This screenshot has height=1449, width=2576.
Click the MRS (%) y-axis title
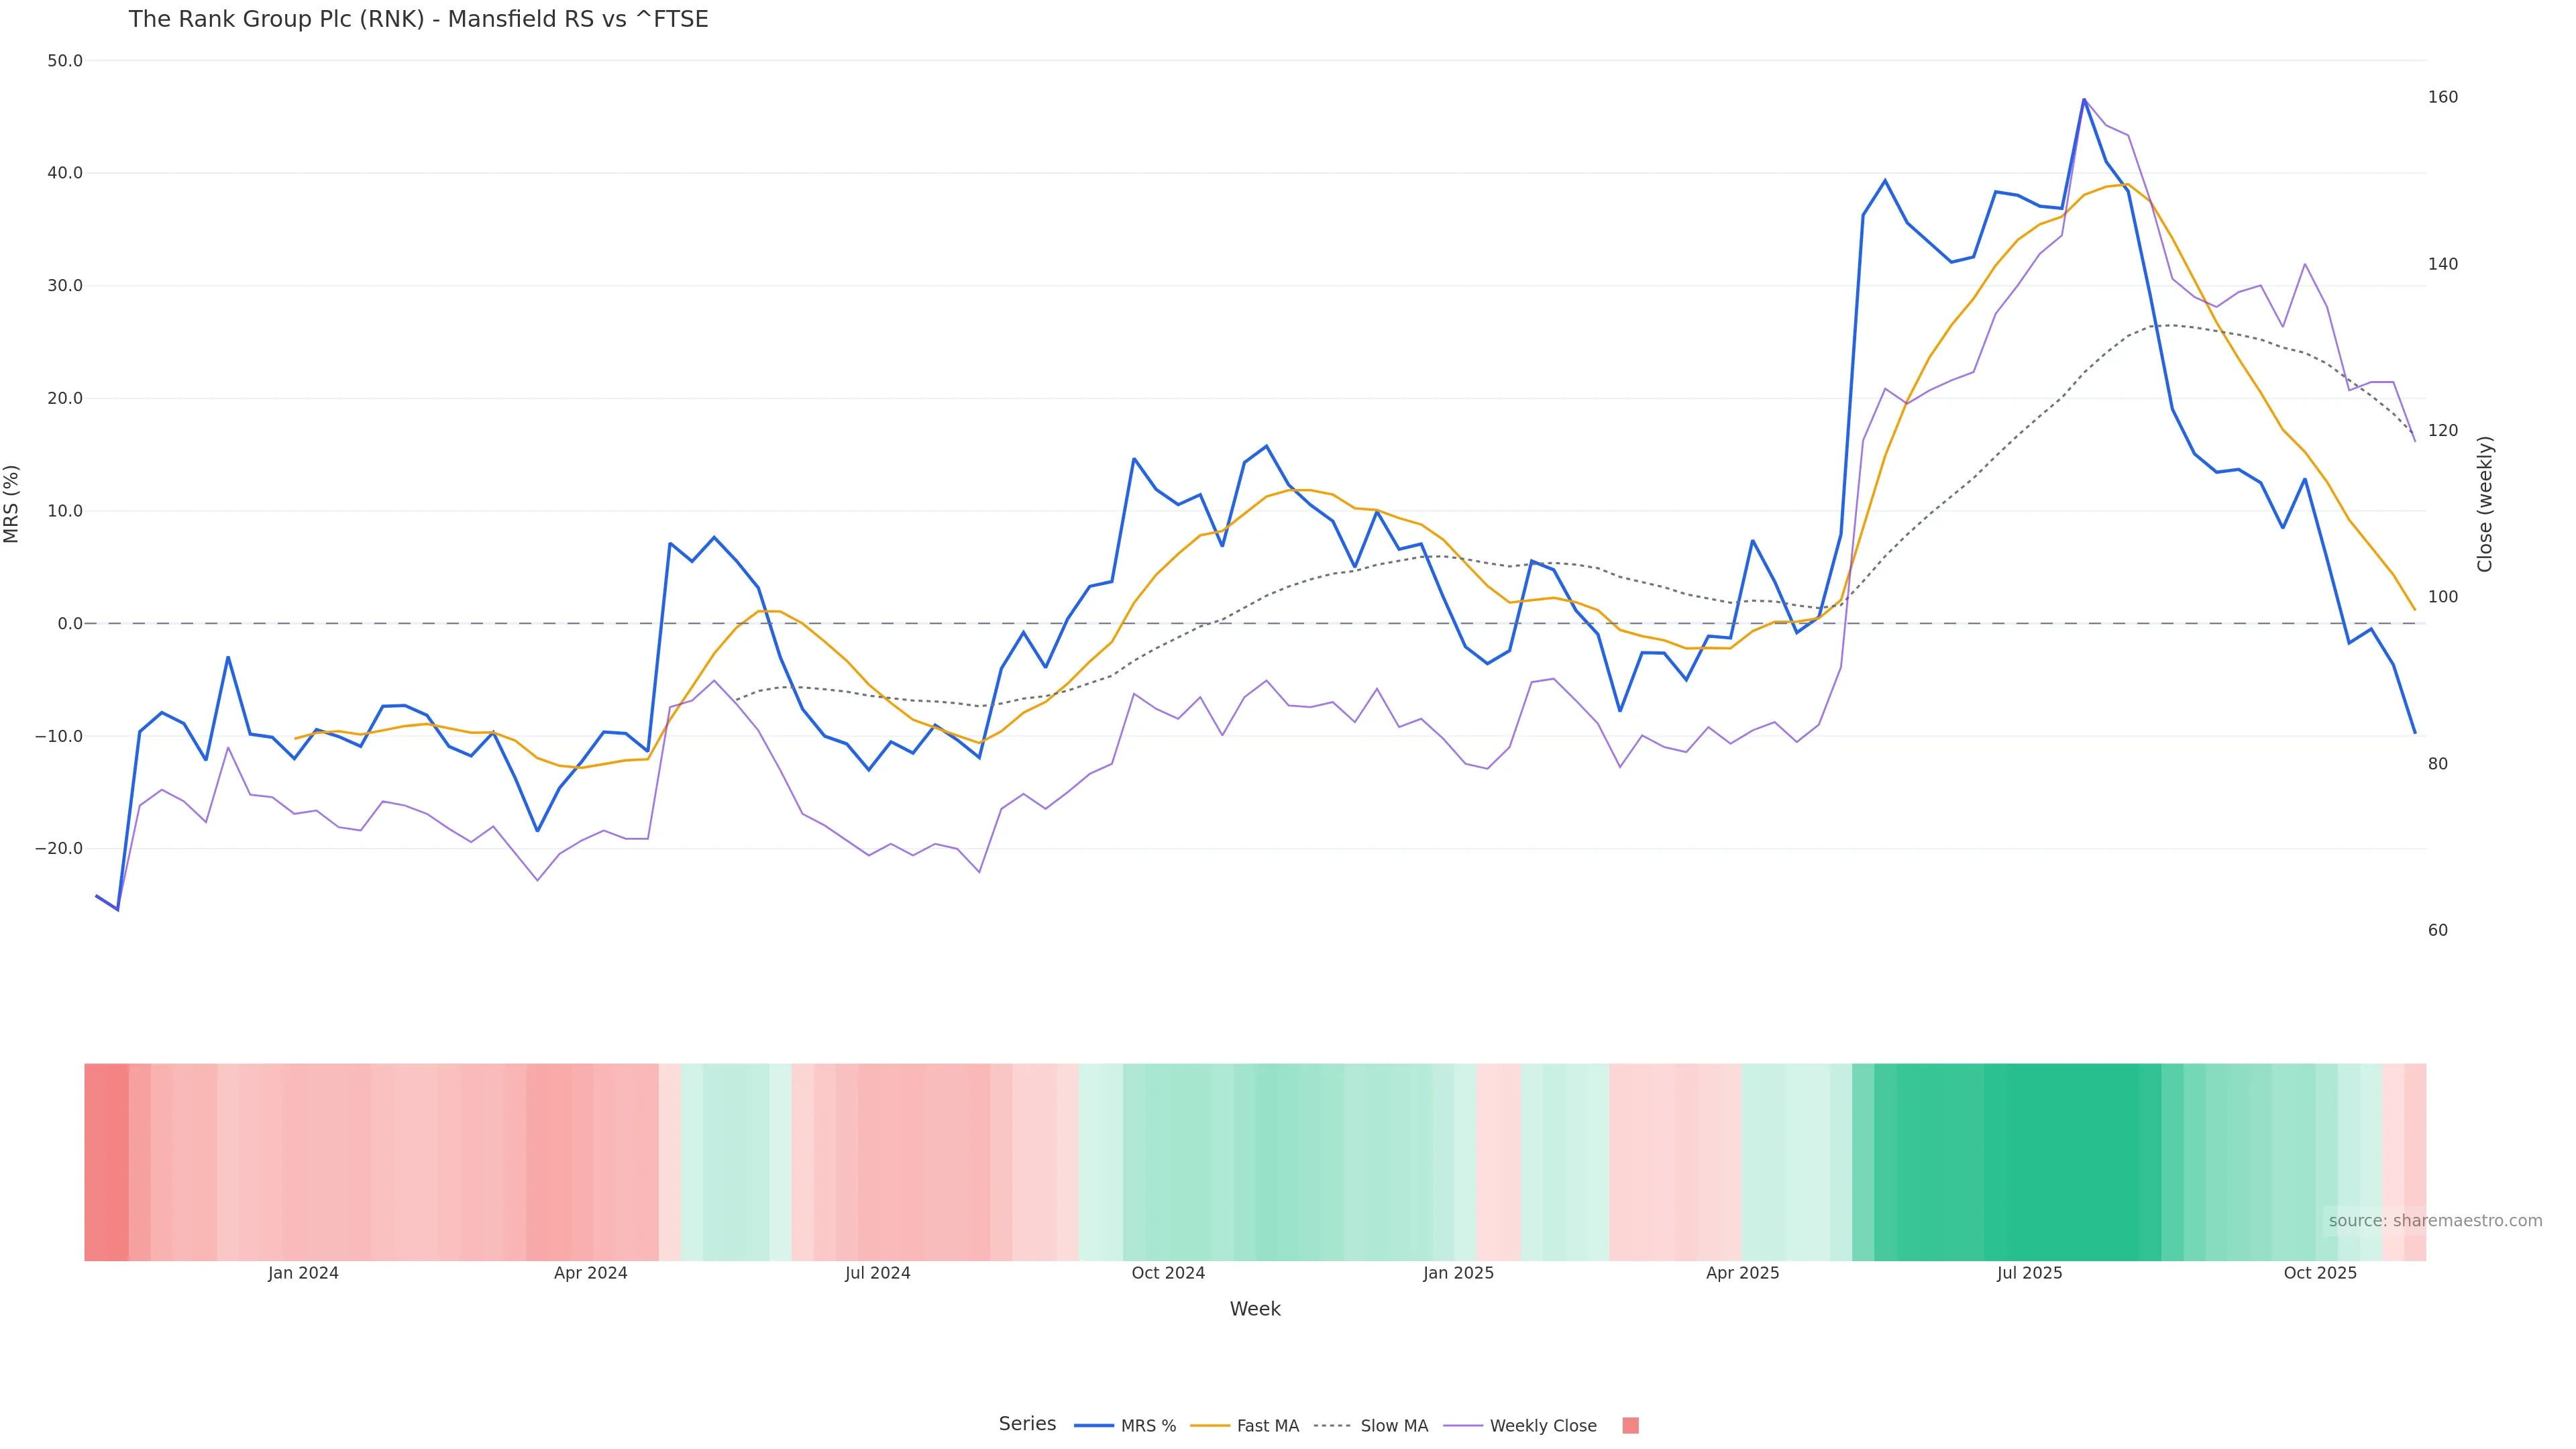coord(12,504)
